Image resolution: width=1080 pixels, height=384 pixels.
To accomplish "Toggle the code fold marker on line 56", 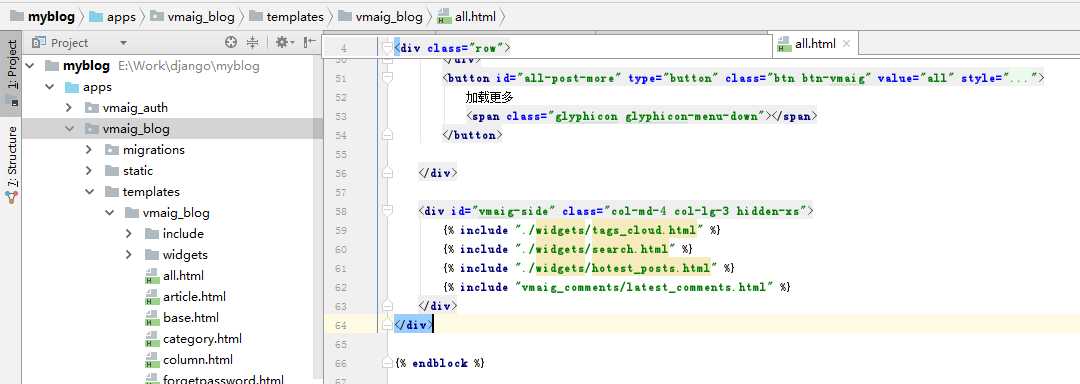I will (387, 173).
